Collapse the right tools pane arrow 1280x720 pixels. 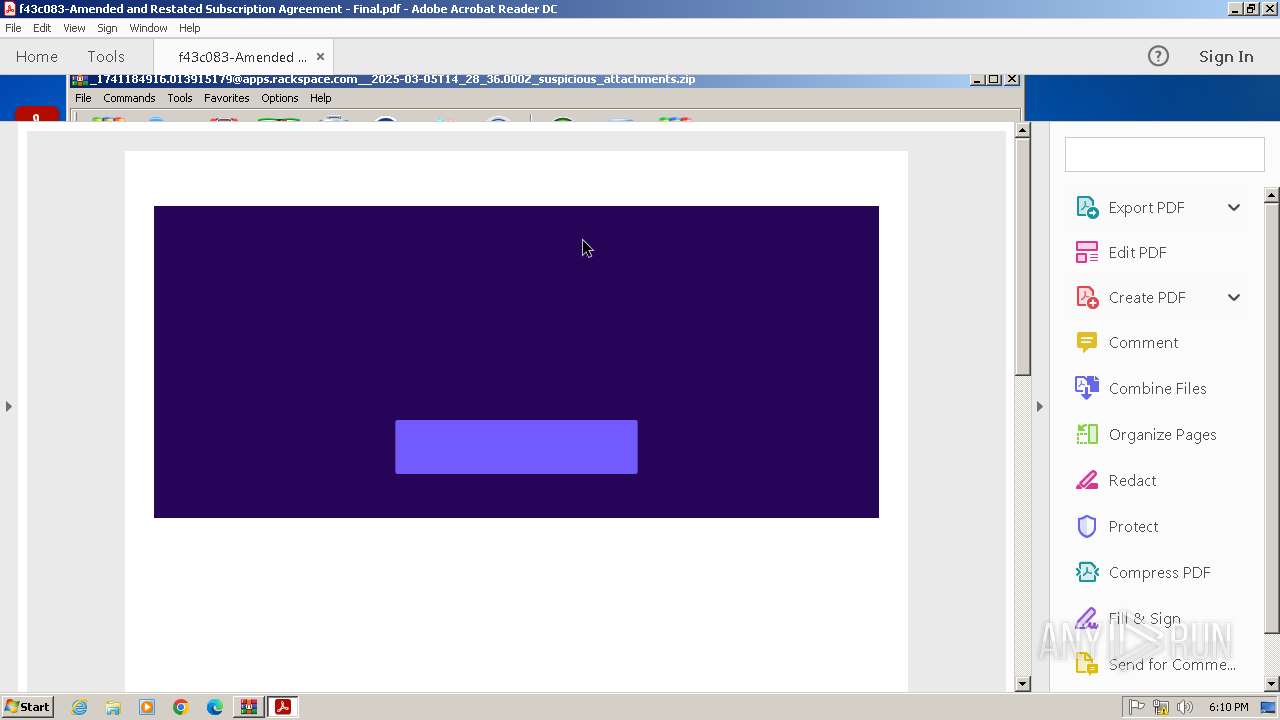pyautogui.click(x=1039, y=406)
